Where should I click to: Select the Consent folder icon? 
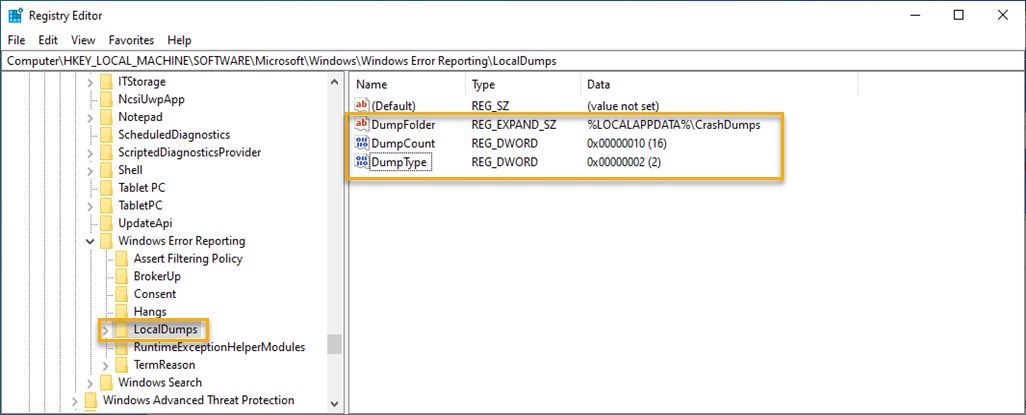point(122,294)
